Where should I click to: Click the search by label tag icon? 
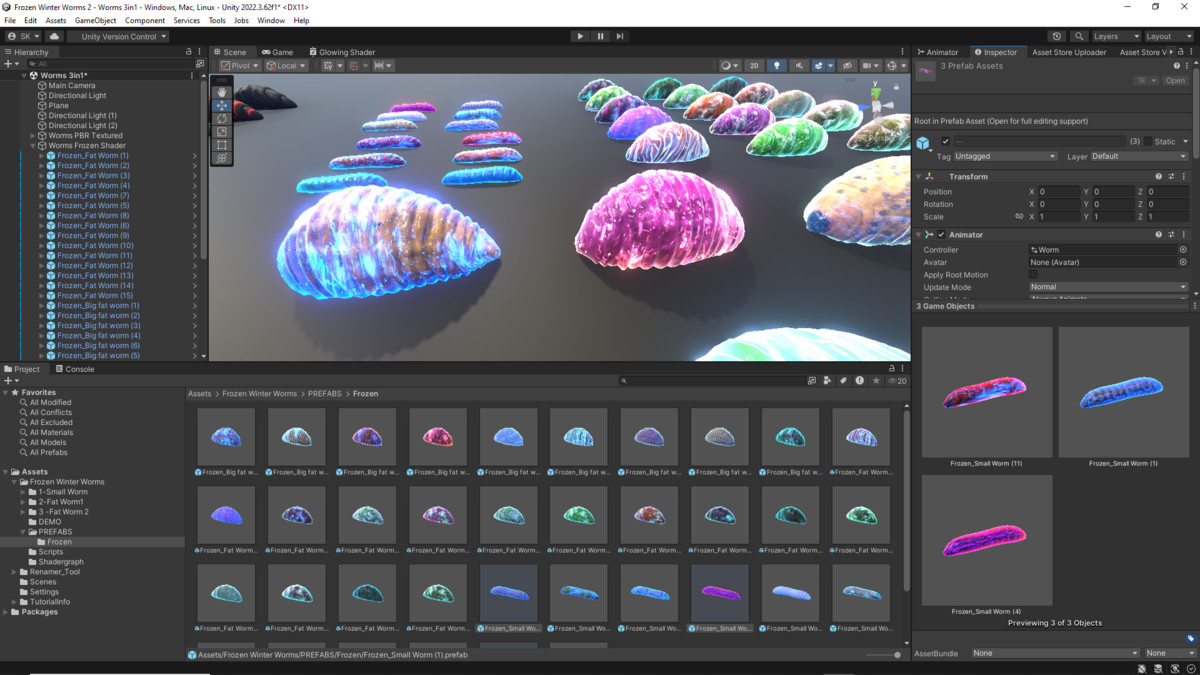(x=843, y=381)
